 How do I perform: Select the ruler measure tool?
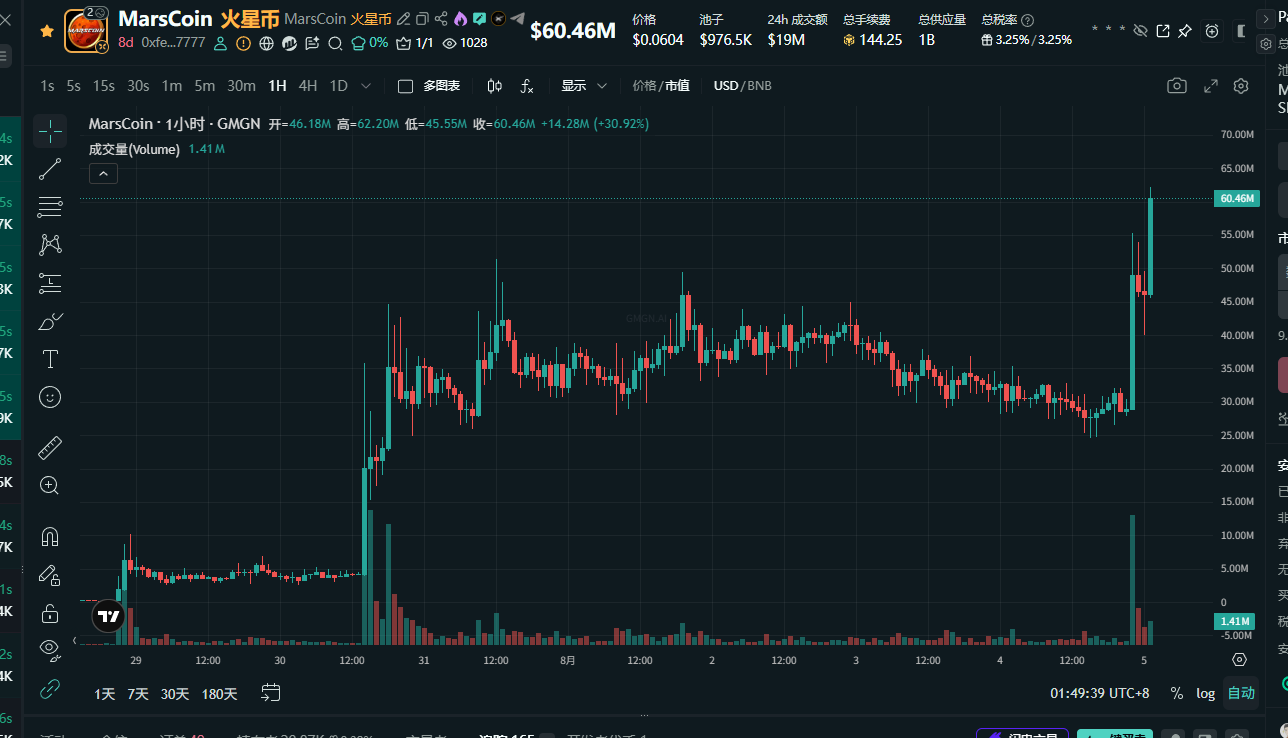coord(50,447)
